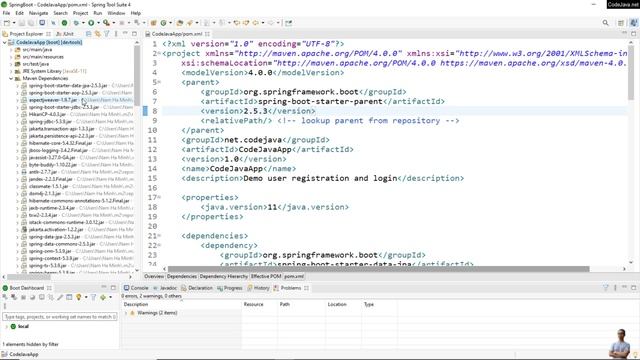The height and width of the screenshot is (360, 640).
Task: Open Project Explorer view menu dots
Action: coord(116,34)
